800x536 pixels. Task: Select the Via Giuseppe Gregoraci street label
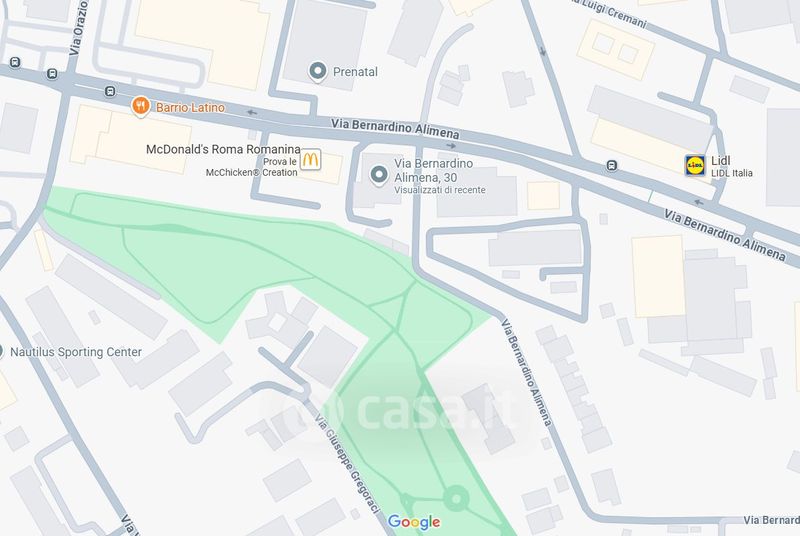(348, 464)
